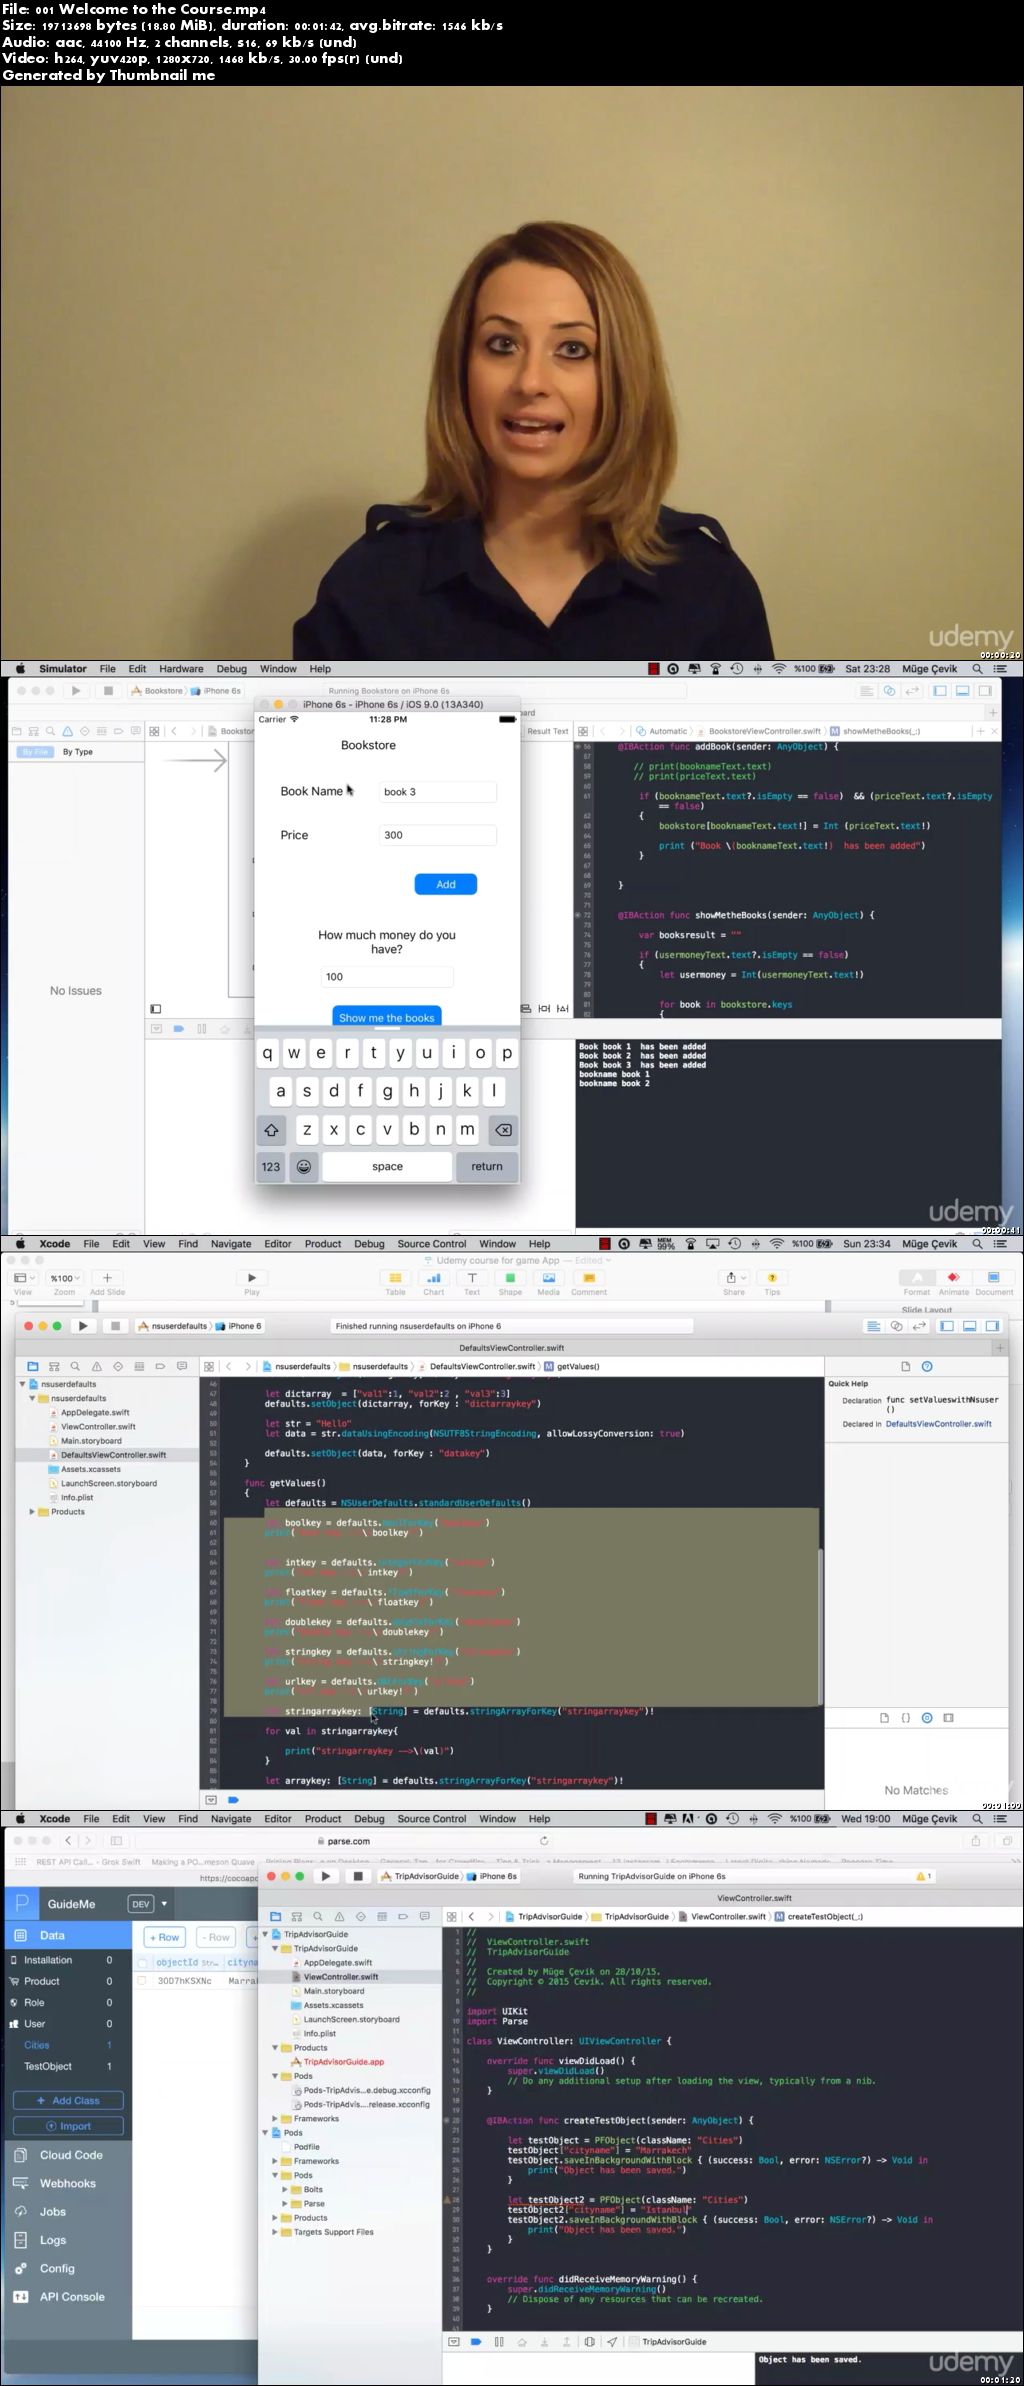The image size is (1024, 2386).
Task: Toggle the utilities panel in nsuserdefaults Xcode window
Action: 992,1326
